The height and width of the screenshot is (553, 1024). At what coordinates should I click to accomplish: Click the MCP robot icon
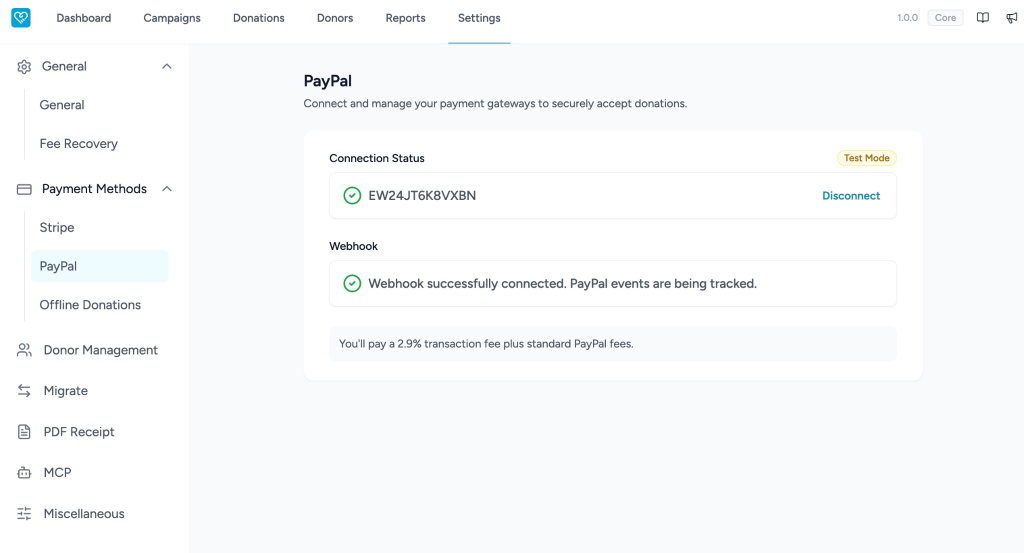(x=24, y=473)
